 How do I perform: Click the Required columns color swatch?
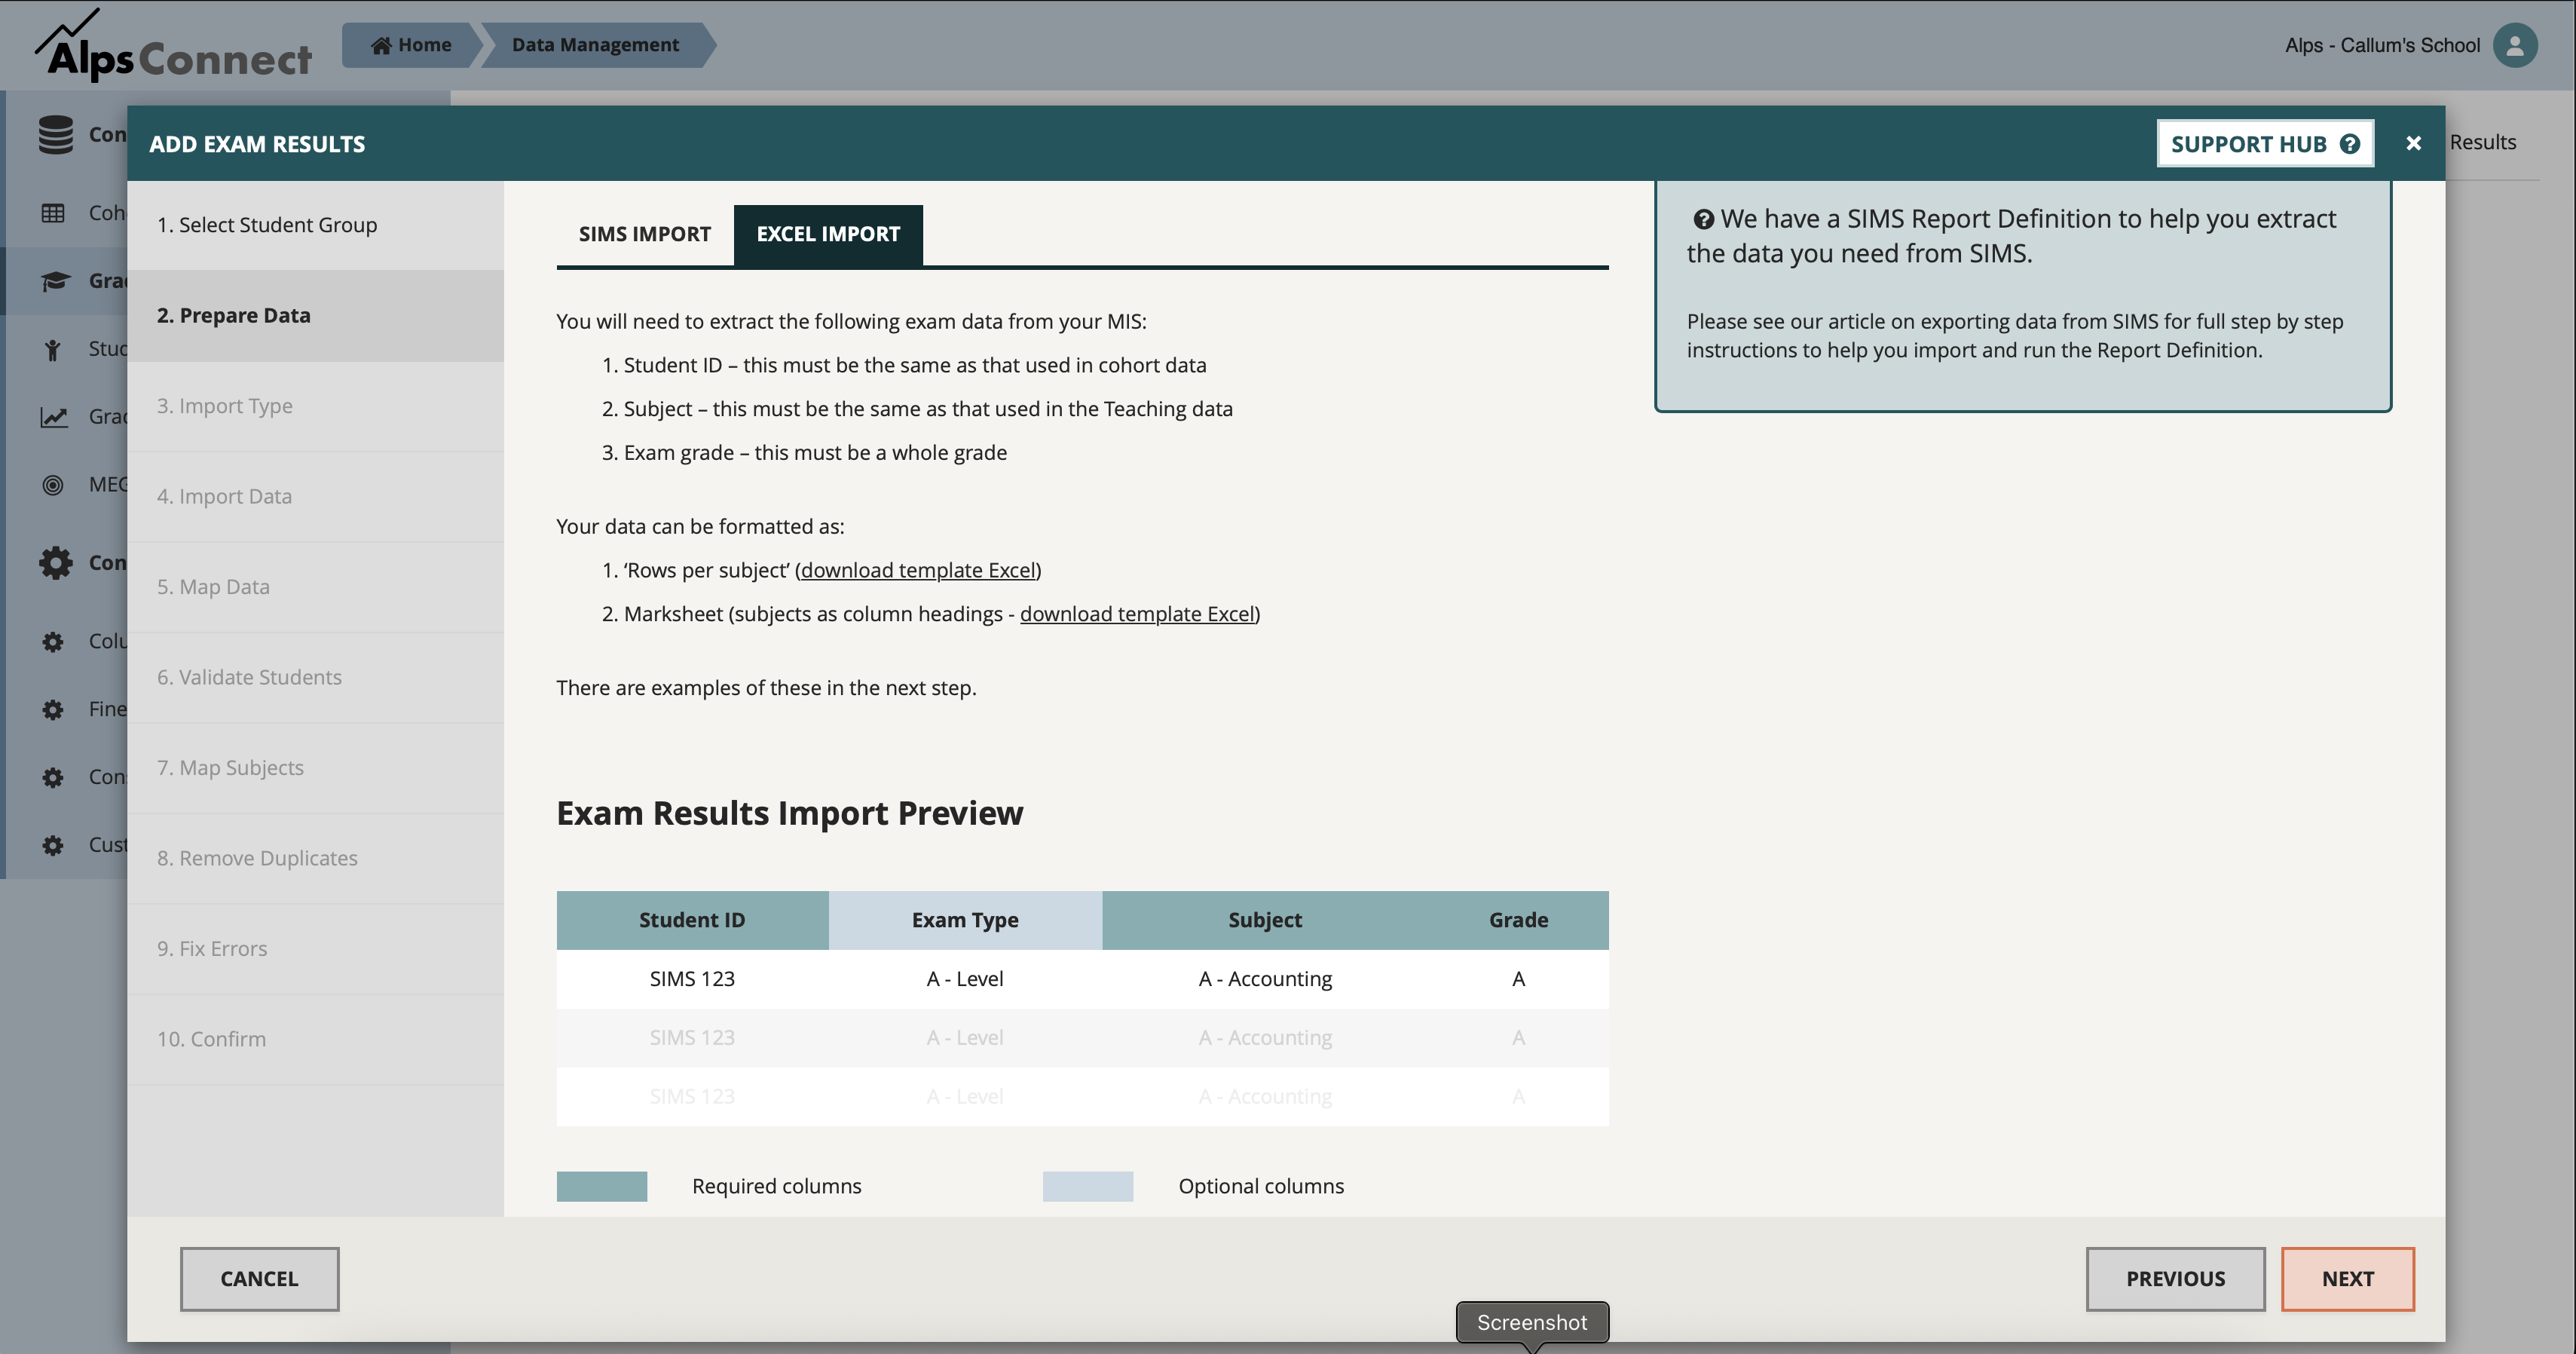click(601, 1186)
